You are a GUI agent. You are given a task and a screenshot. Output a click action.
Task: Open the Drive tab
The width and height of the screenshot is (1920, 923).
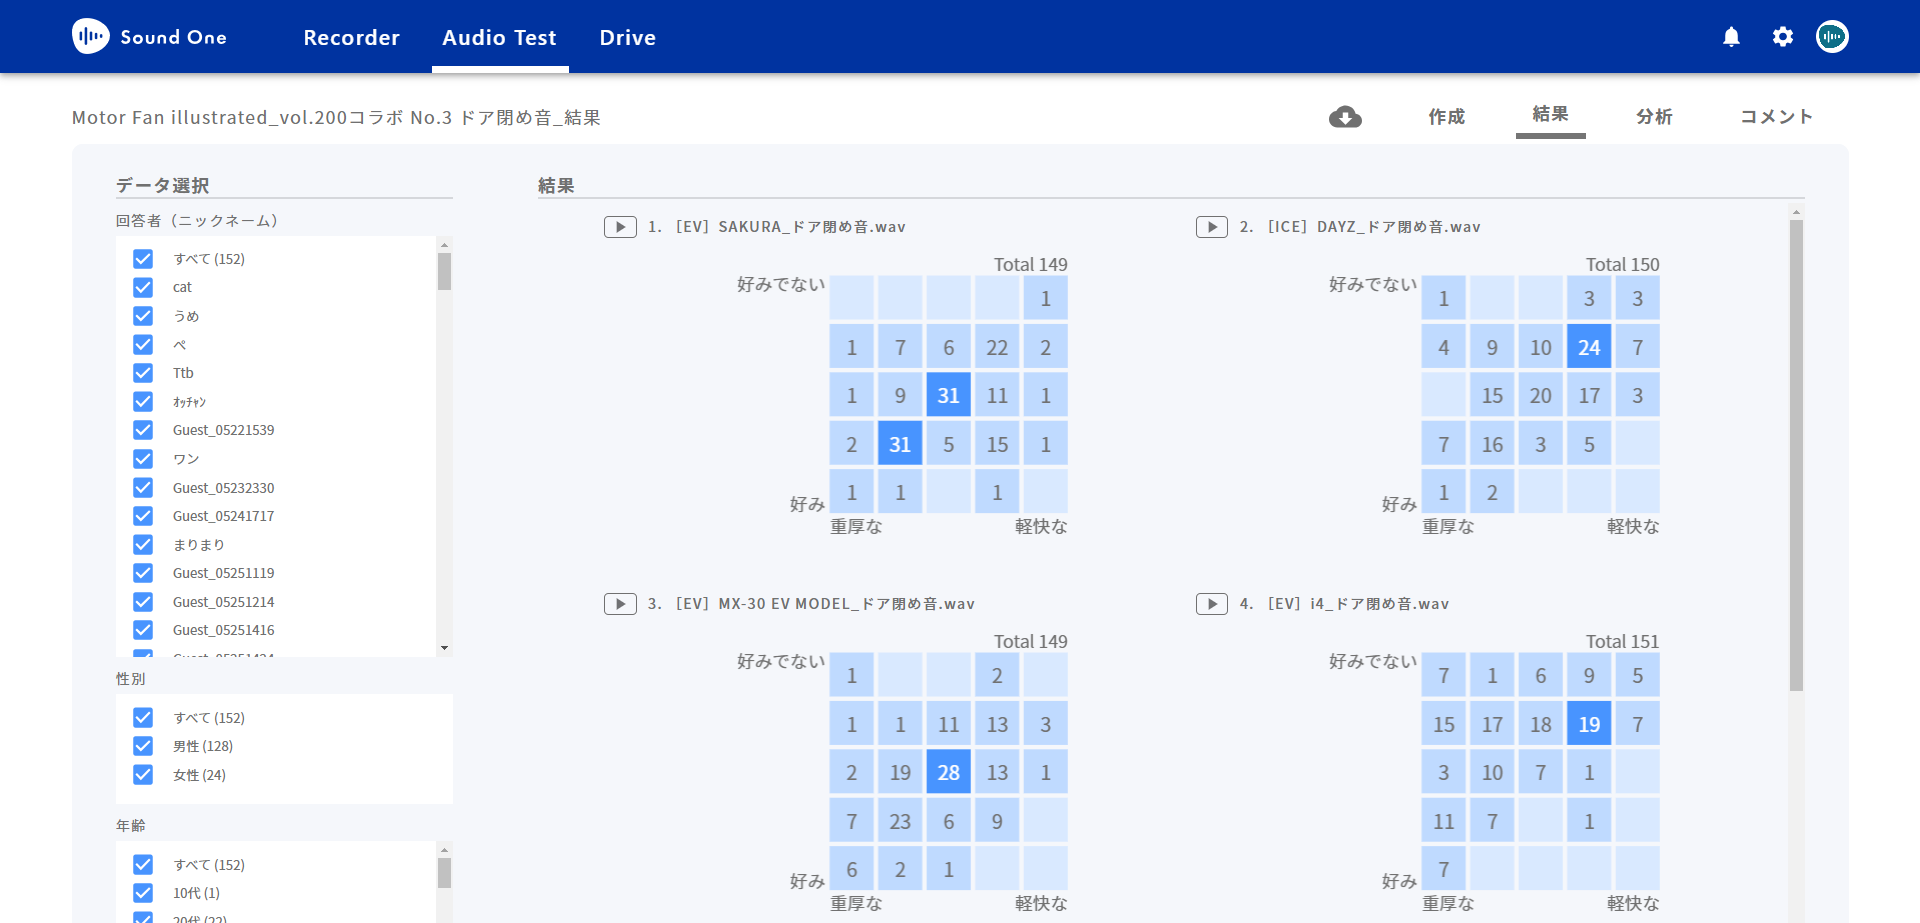[x=628, y=38]
